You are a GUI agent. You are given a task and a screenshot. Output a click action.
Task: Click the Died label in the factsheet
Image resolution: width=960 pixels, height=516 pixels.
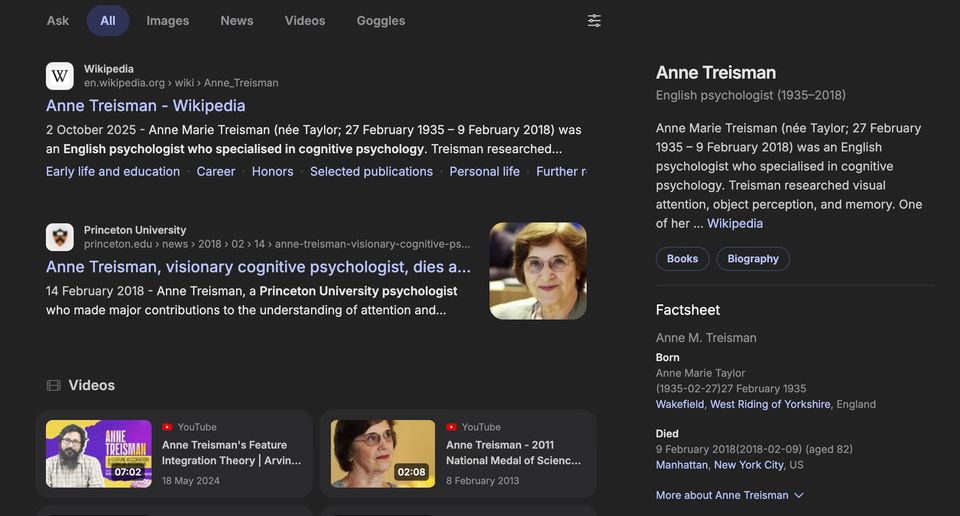[667, 433]
